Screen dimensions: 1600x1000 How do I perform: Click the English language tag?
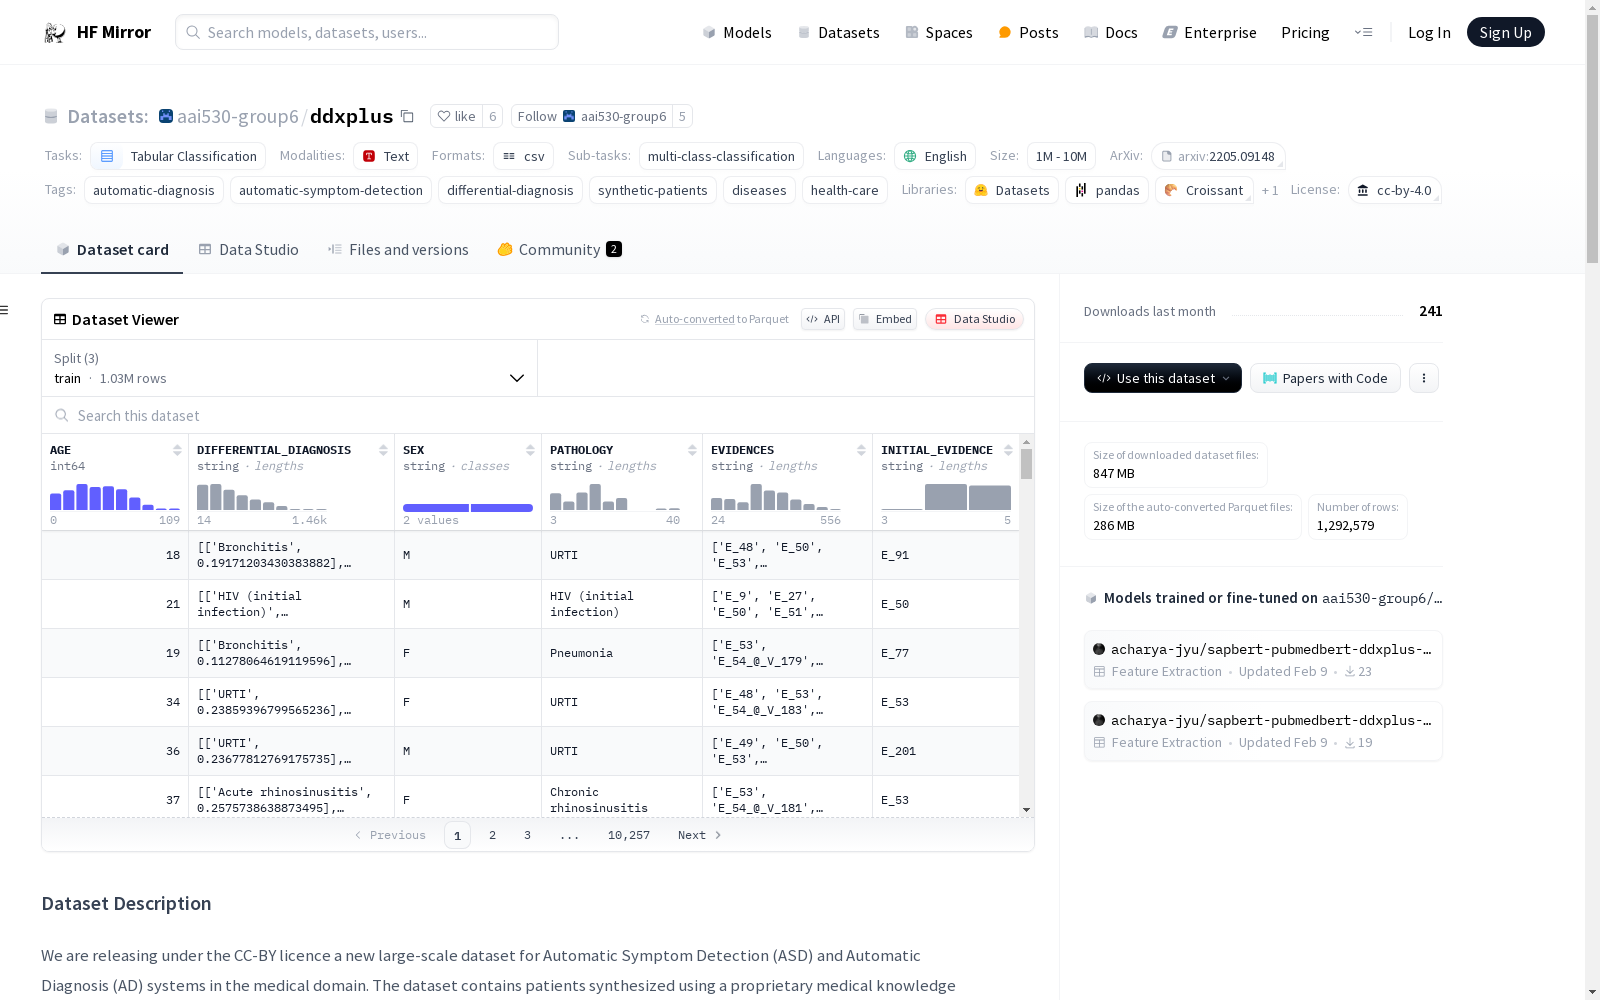tap(934, 156)
